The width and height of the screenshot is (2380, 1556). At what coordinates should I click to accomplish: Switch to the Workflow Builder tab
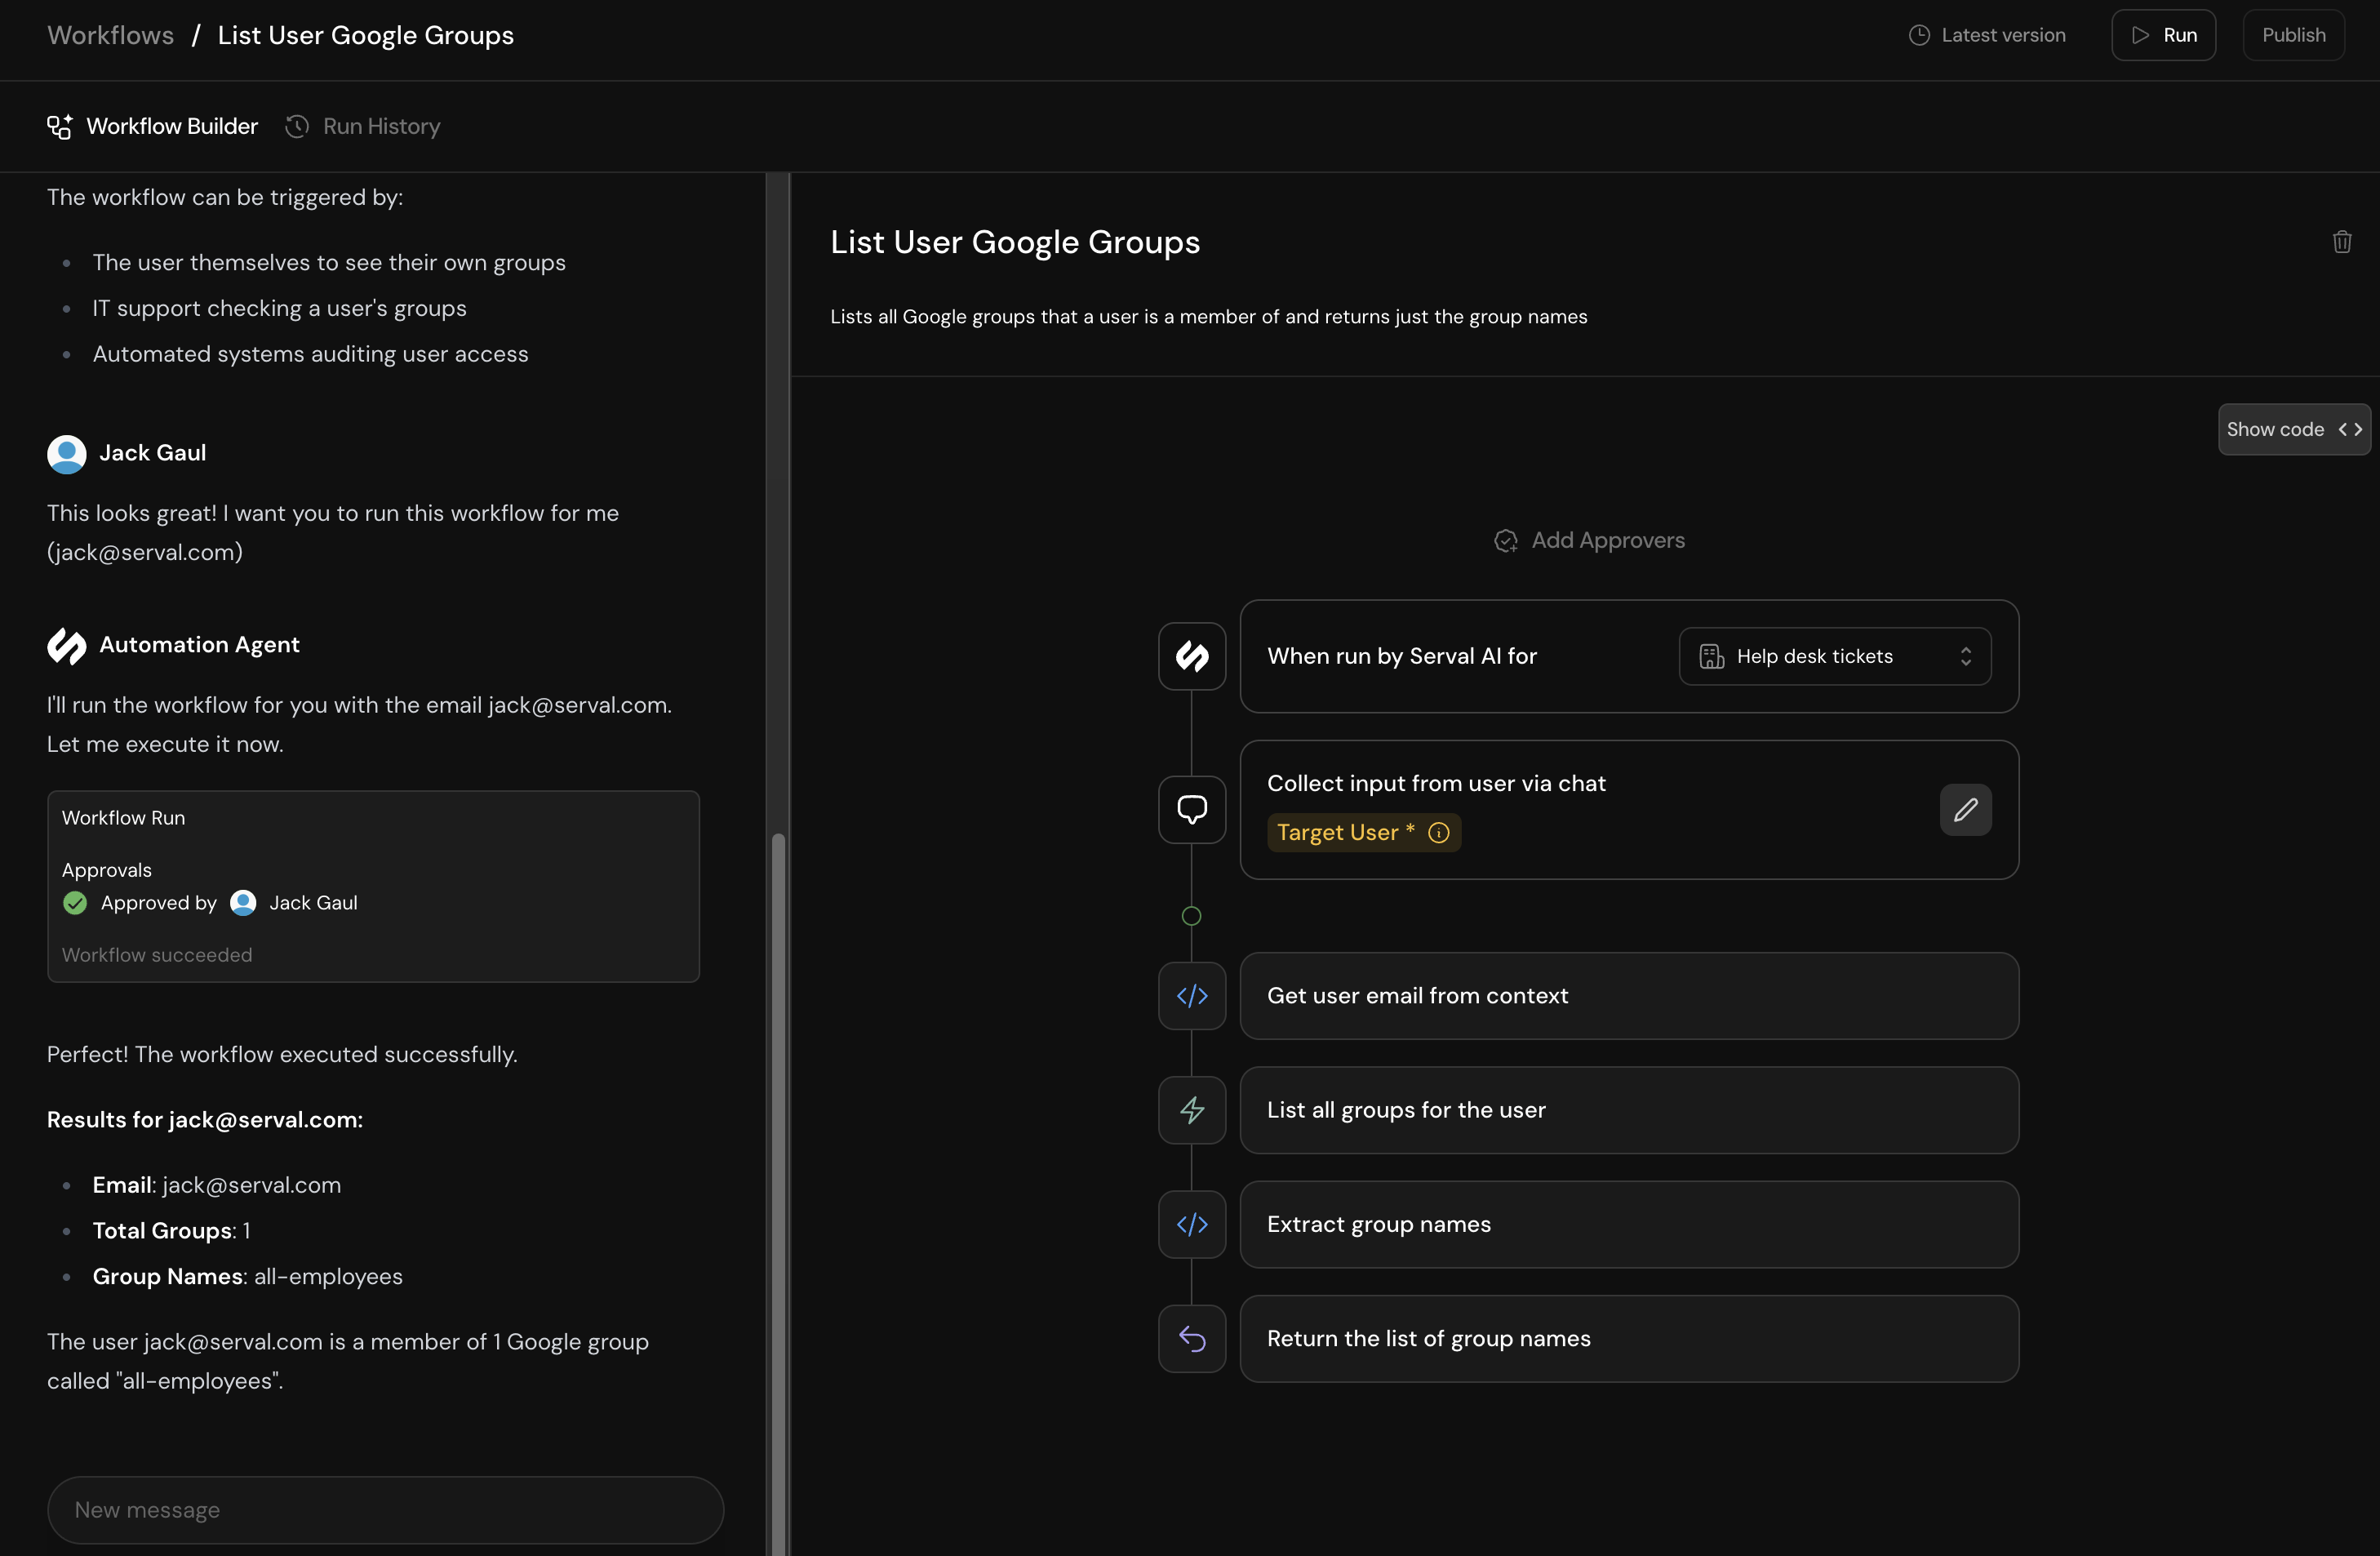click(x=150, y=126)
